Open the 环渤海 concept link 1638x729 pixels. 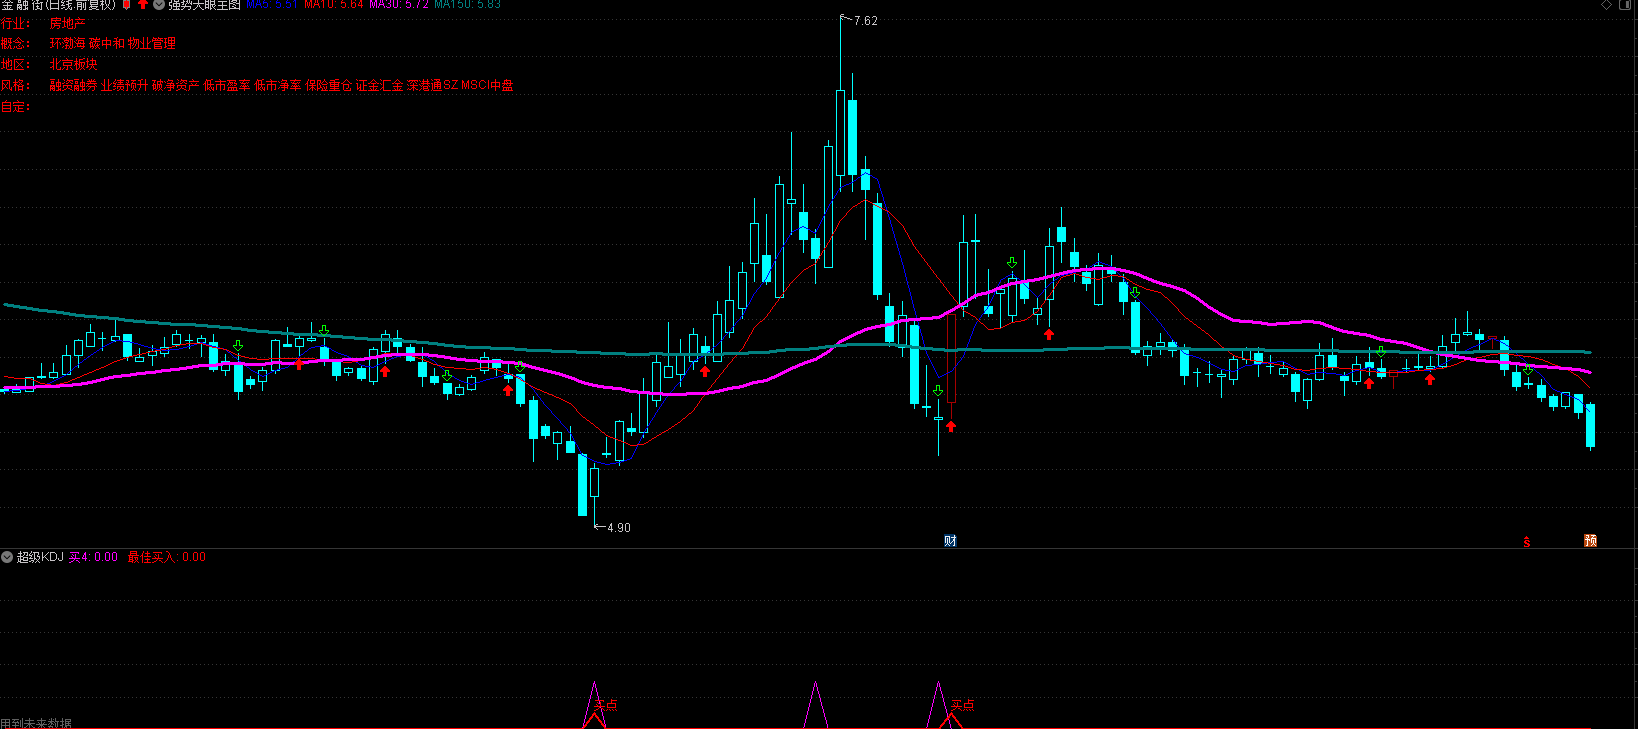67,43
